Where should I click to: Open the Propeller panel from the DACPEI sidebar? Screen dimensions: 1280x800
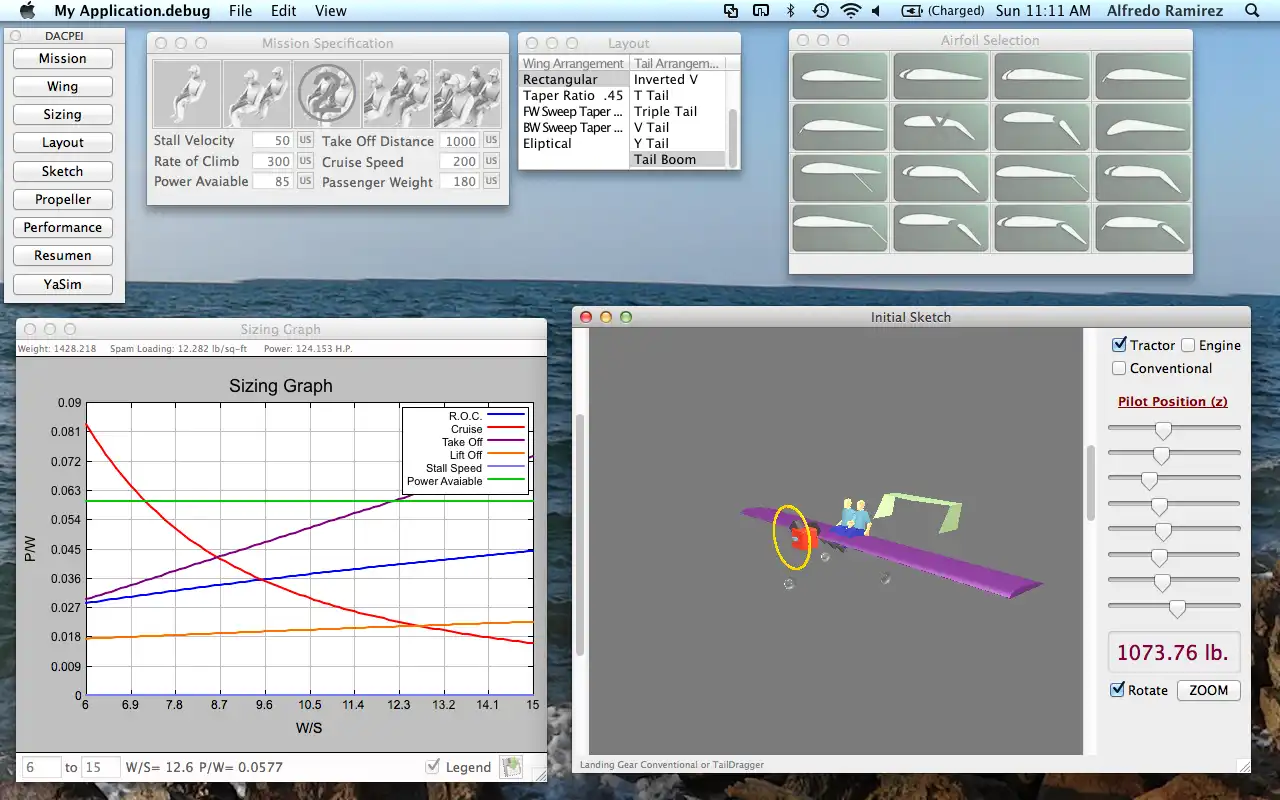pos(63,199)
